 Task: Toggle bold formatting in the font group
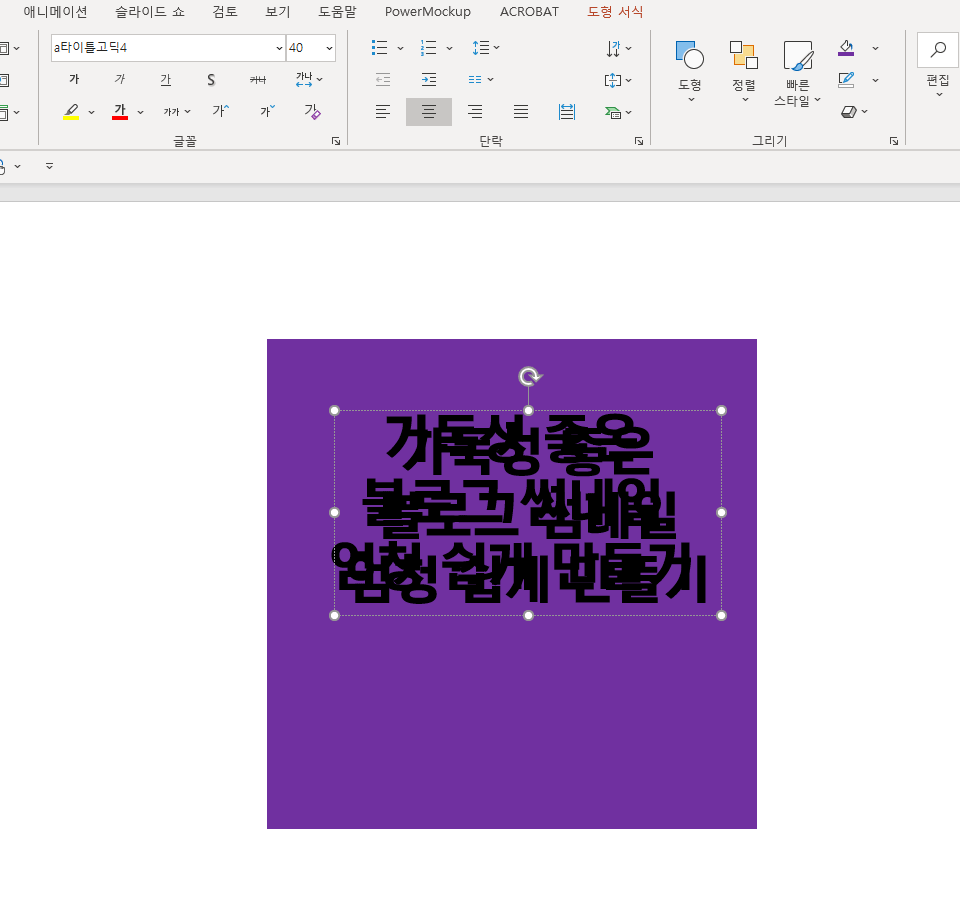(74, 79)
